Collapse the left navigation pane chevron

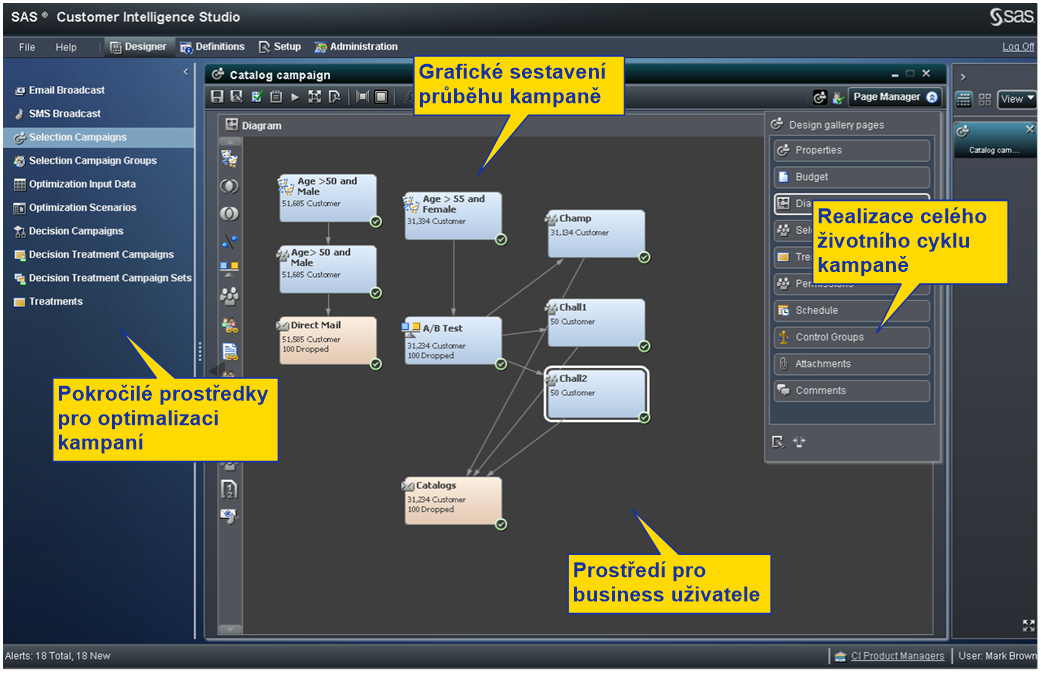tap(186, 72)
